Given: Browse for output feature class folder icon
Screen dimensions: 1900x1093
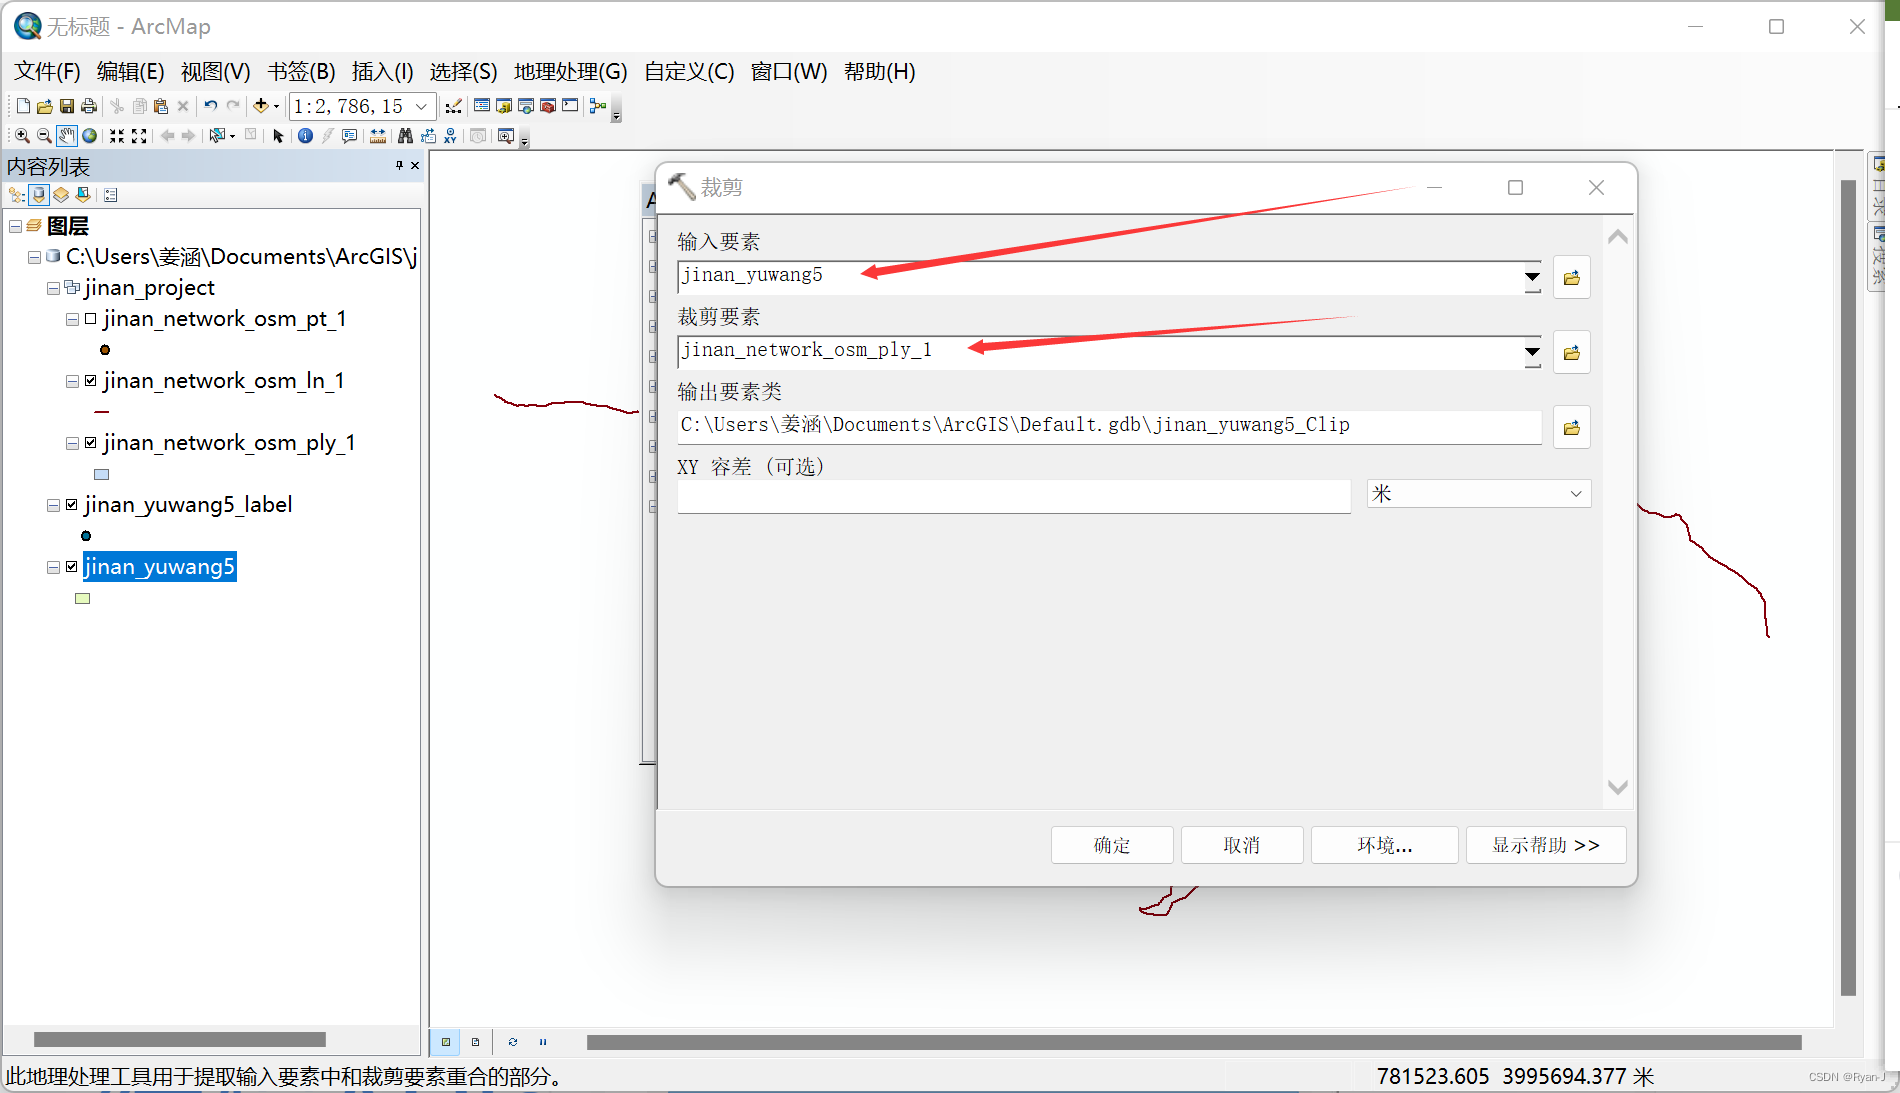Looking at the screenshot, I should coord(1572,427).
